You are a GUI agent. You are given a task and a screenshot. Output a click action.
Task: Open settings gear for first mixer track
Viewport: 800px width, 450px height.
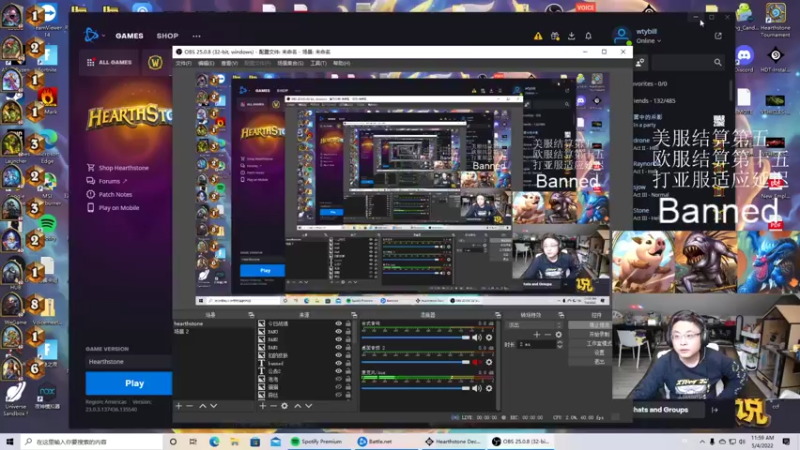[489, 337]
